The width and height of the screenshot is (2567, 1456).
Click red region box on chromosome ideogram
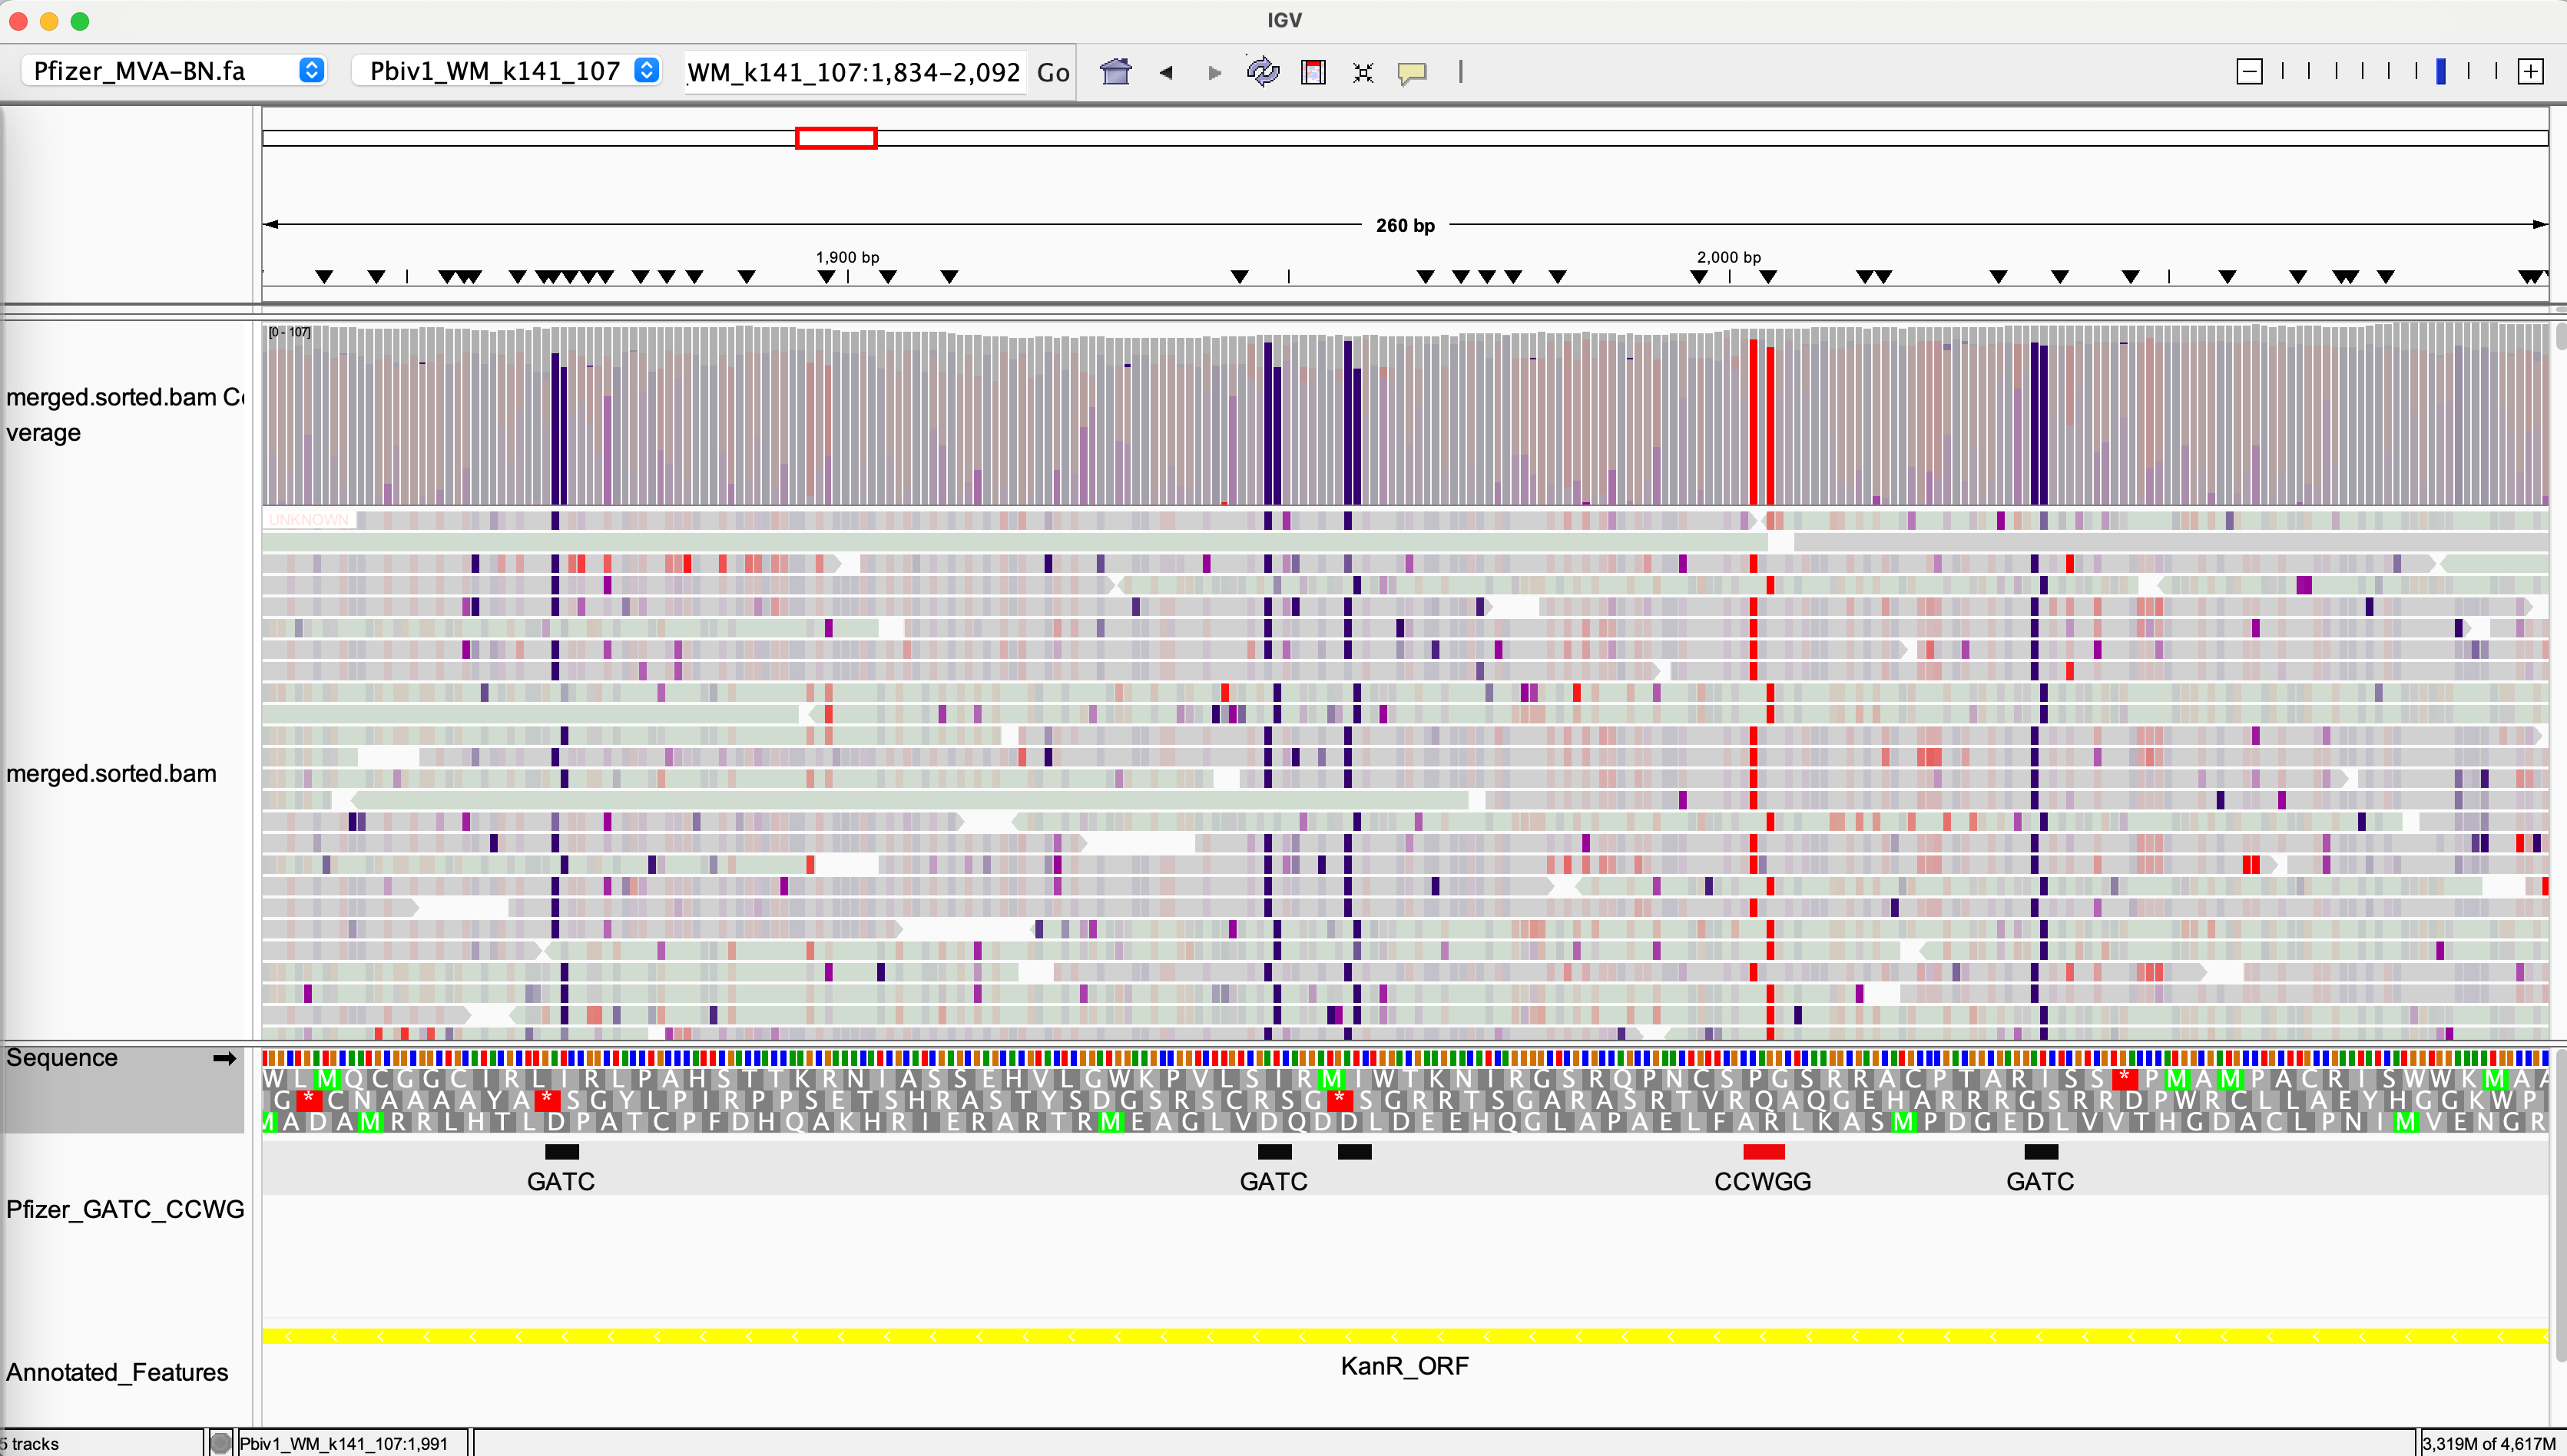point(836,138)
